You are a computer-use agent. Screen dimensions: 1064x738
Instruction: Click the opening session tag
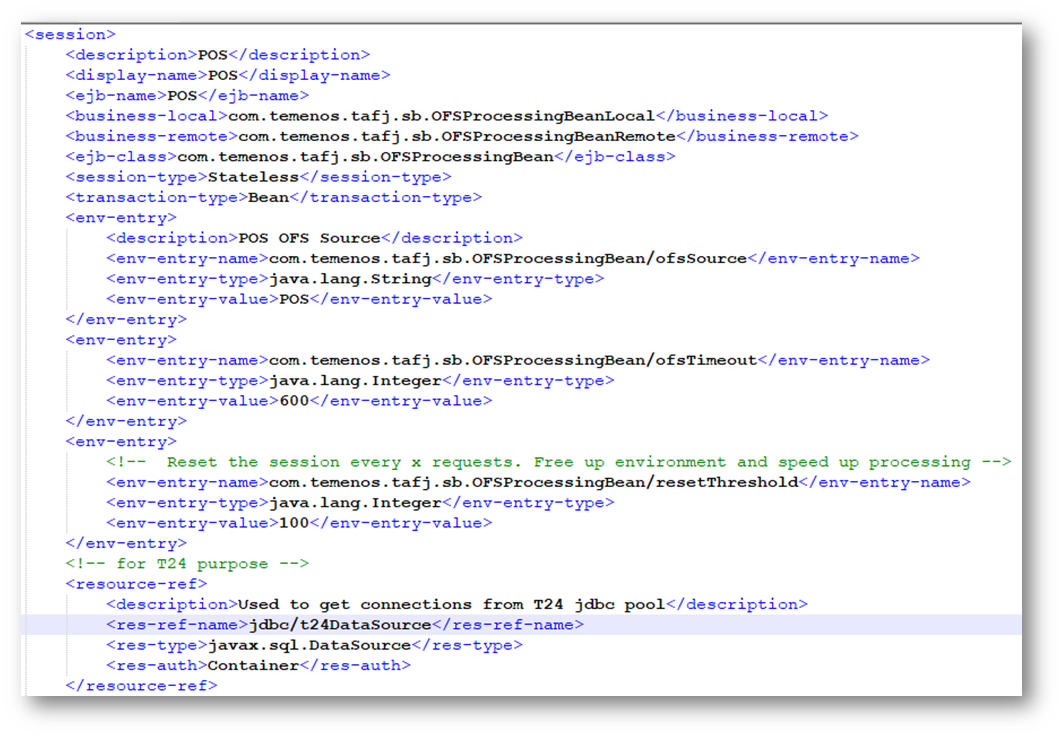click(x=70, y=34)
